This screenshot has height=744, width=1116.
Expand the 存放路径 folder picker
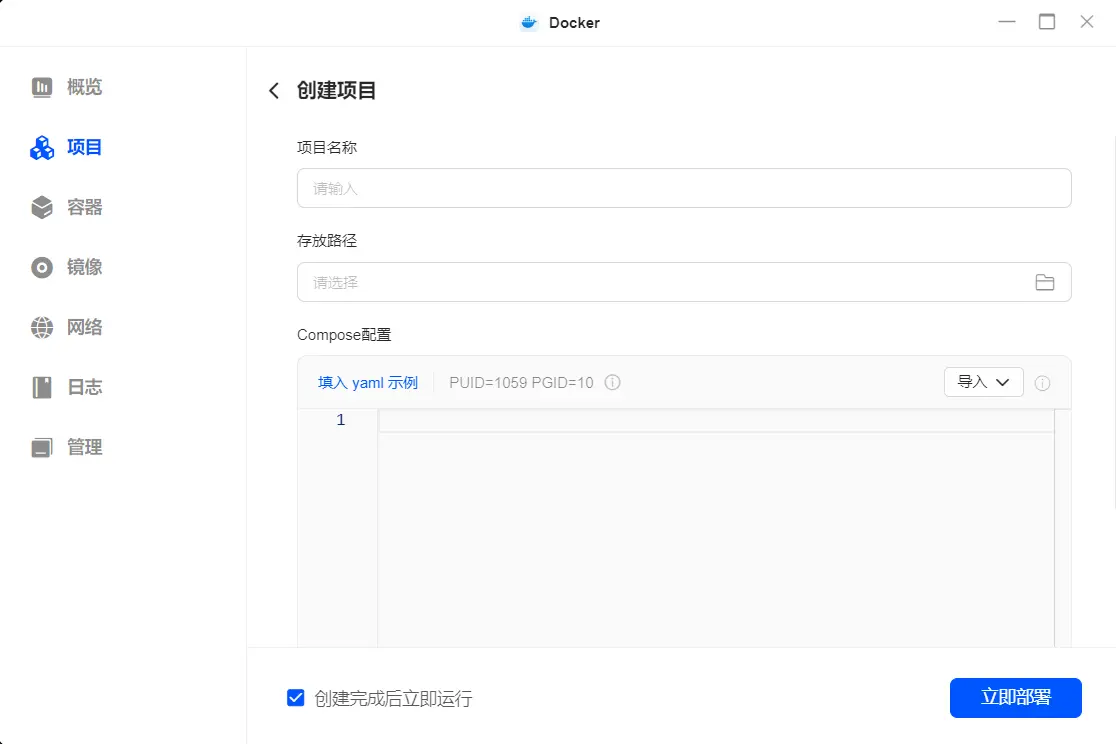click(x=1045, y=282)
